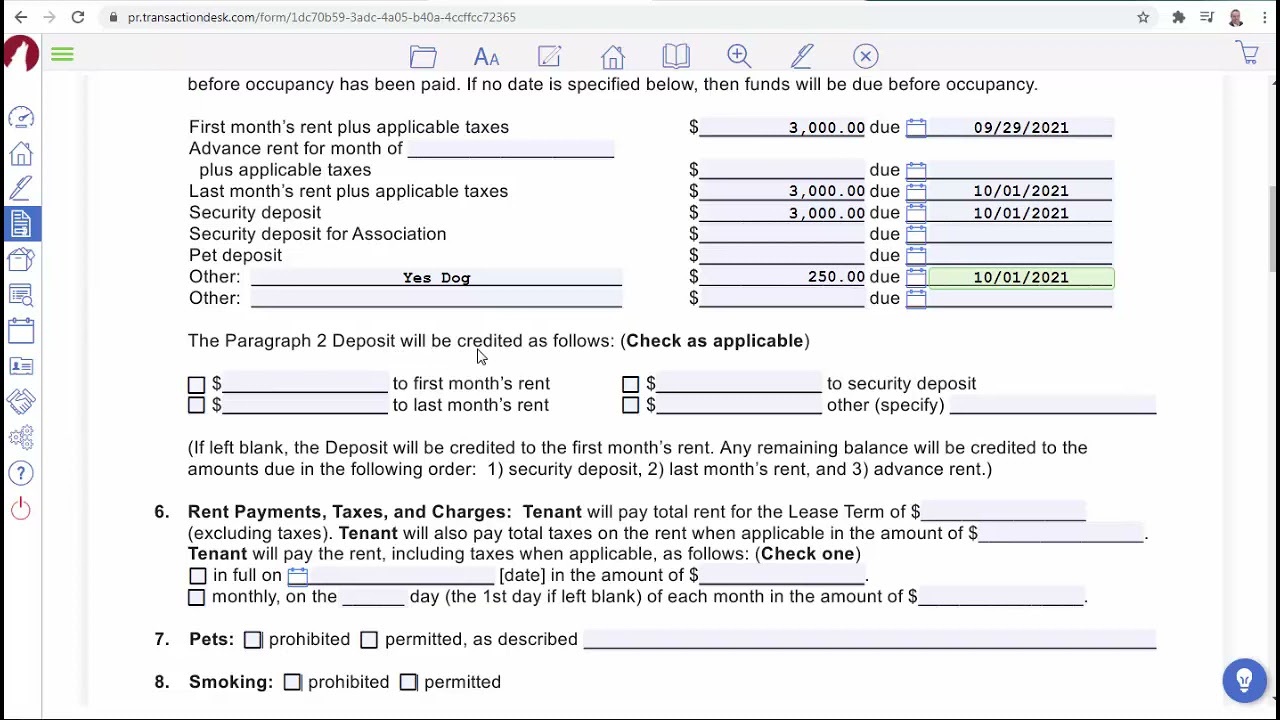Open date picker for second Other row

(x=916, y=298)
